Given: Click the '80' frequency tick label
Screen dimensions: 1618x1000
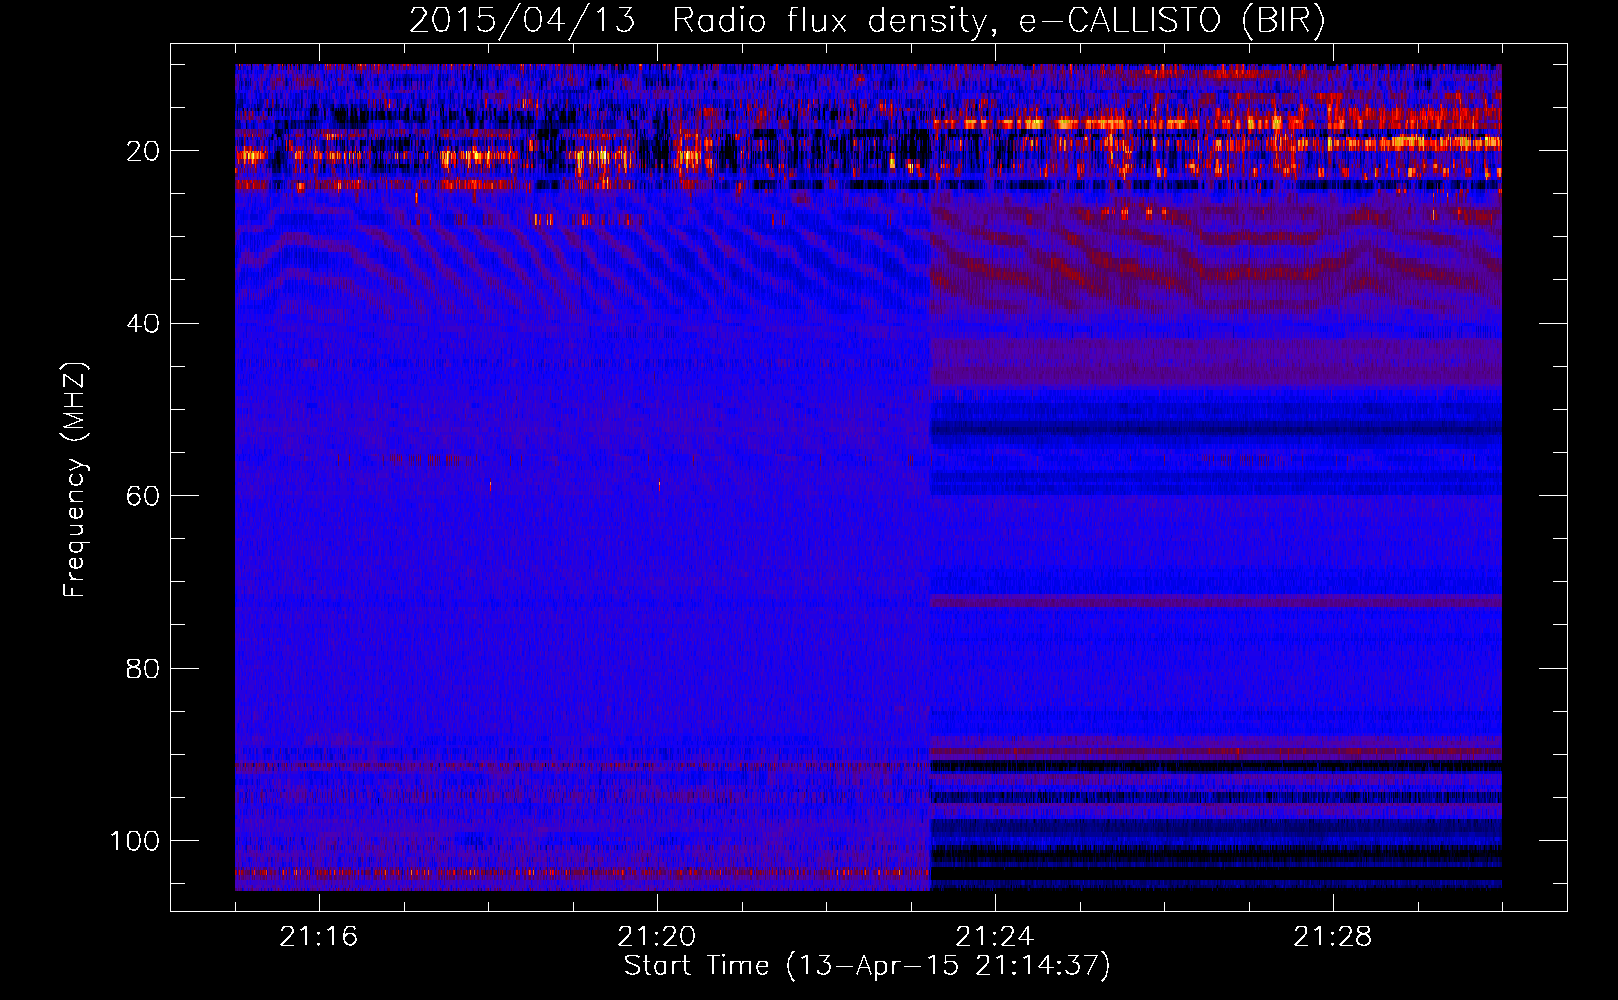Looking at the screenshot, I should coord(143,668).
